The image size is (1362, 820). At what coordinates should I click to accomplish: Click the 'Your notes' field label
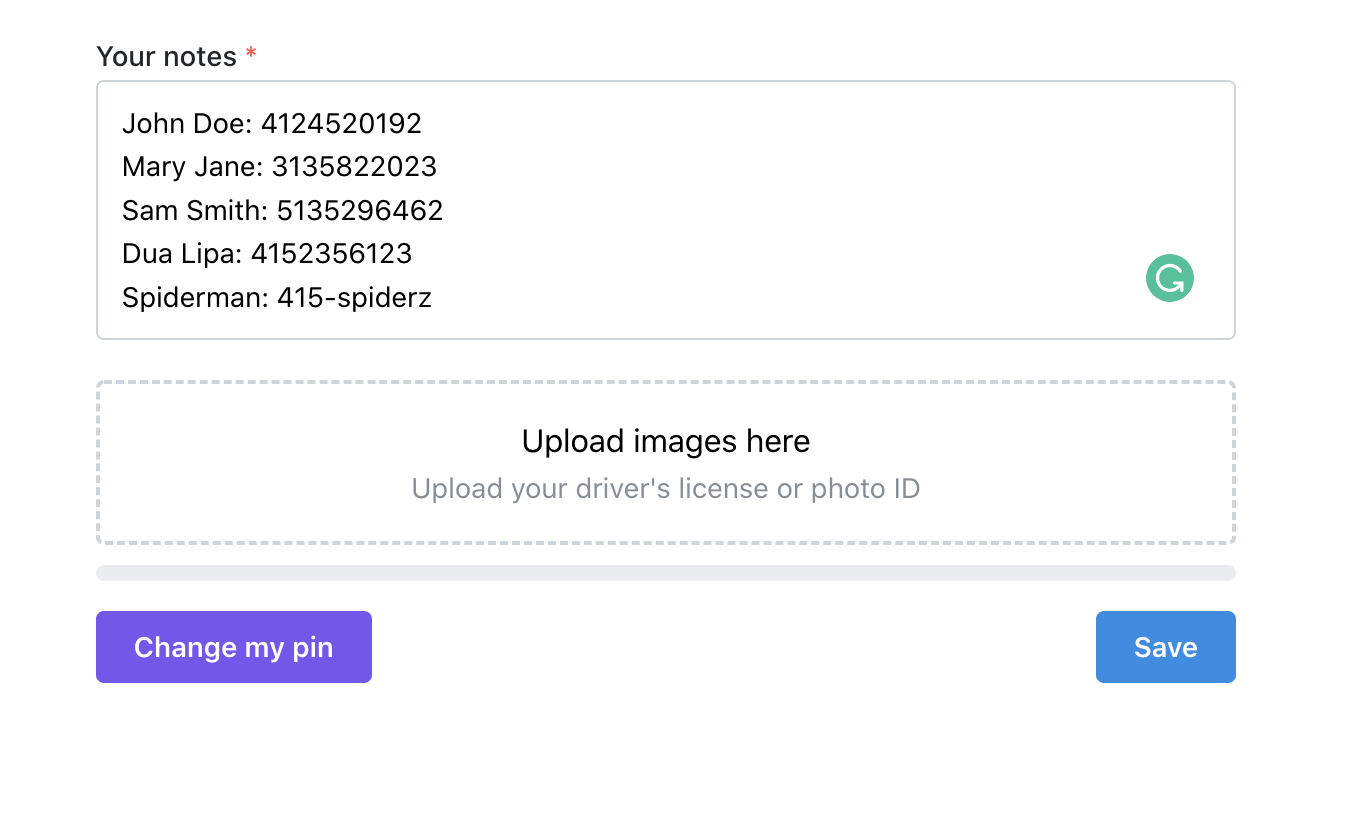166,57
